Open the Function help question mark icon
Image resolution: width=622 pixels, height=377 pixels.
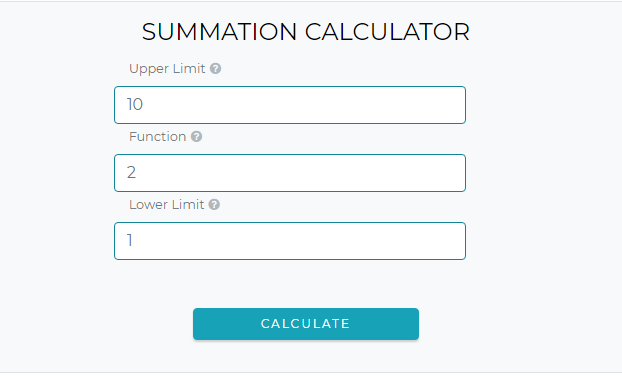tap(196, 137)
